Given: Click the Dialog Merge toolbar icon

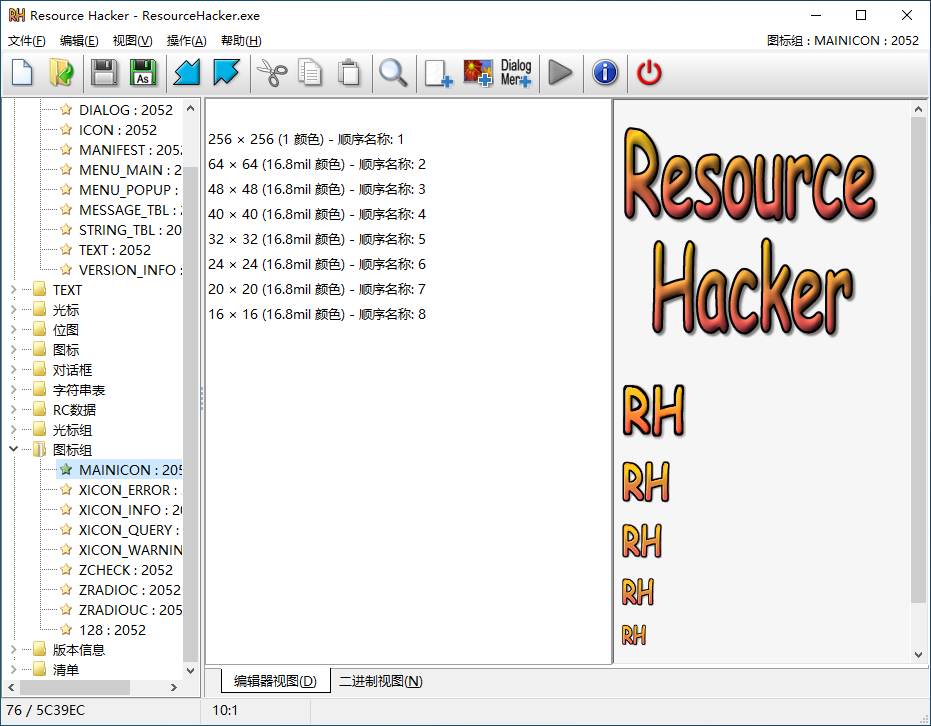Looking at the screenshot, I should 516,73.
